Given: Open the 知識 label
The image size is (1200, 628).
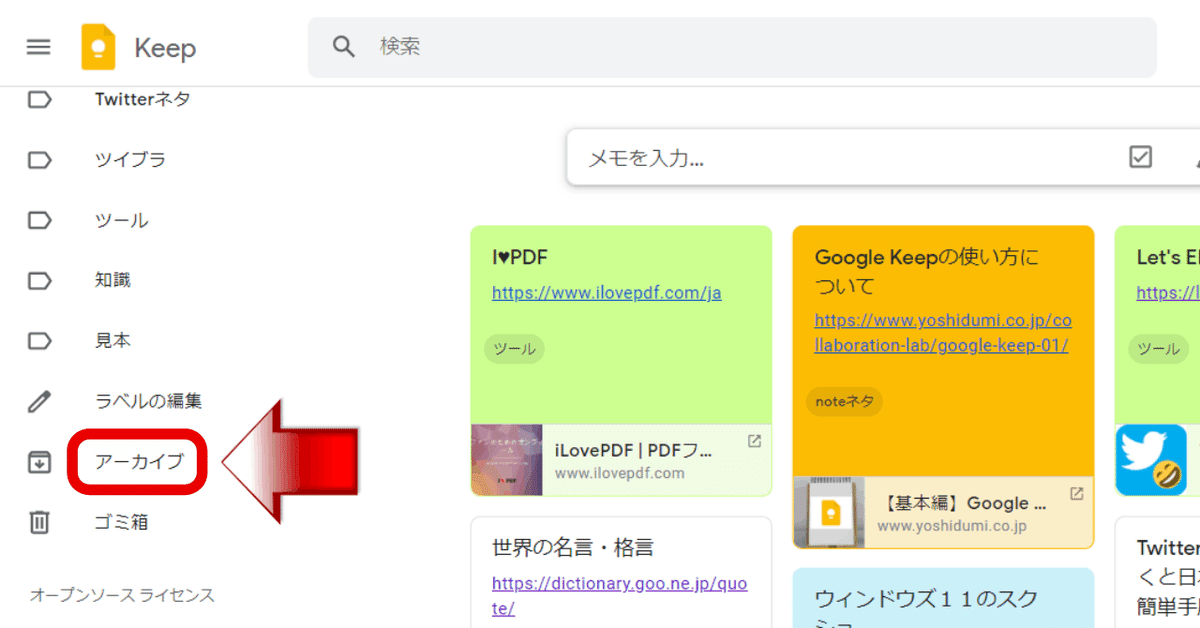Looking at the screenshot, I should [113, 280].
